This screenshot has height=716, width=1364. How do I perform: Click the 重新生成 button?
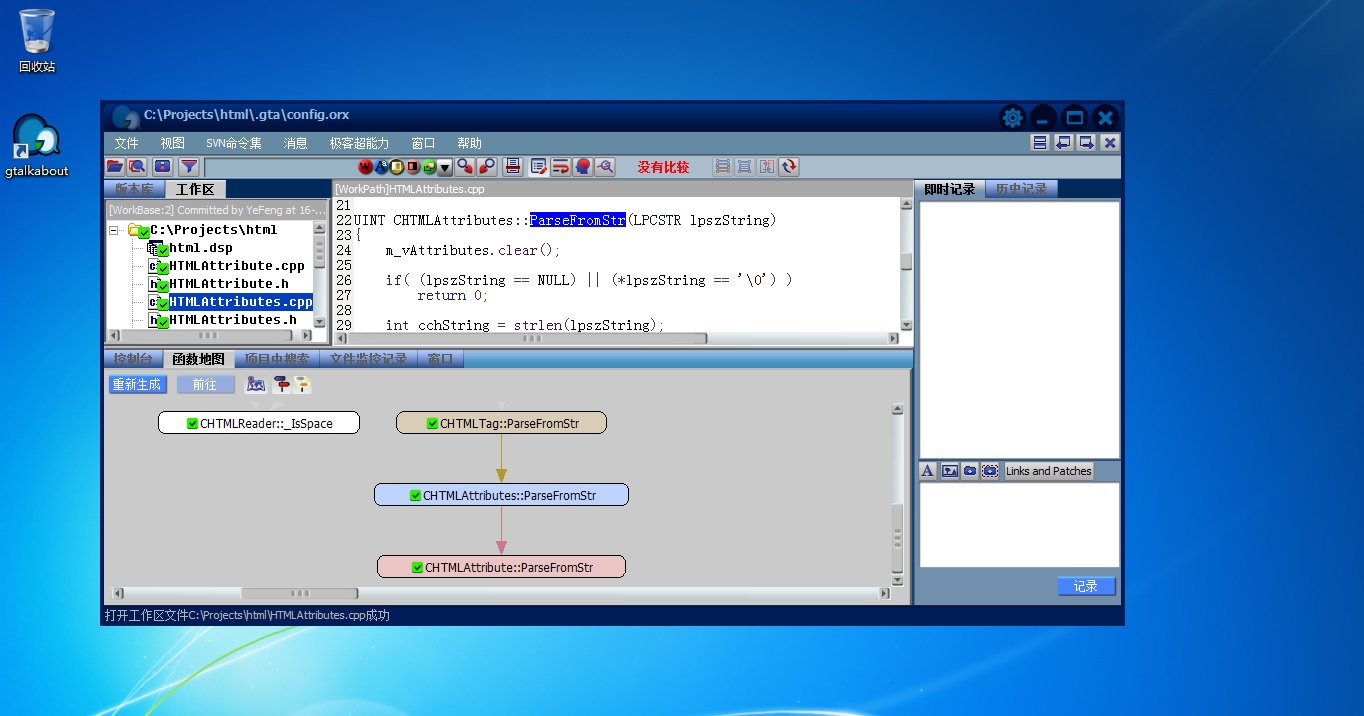point(137,384)
